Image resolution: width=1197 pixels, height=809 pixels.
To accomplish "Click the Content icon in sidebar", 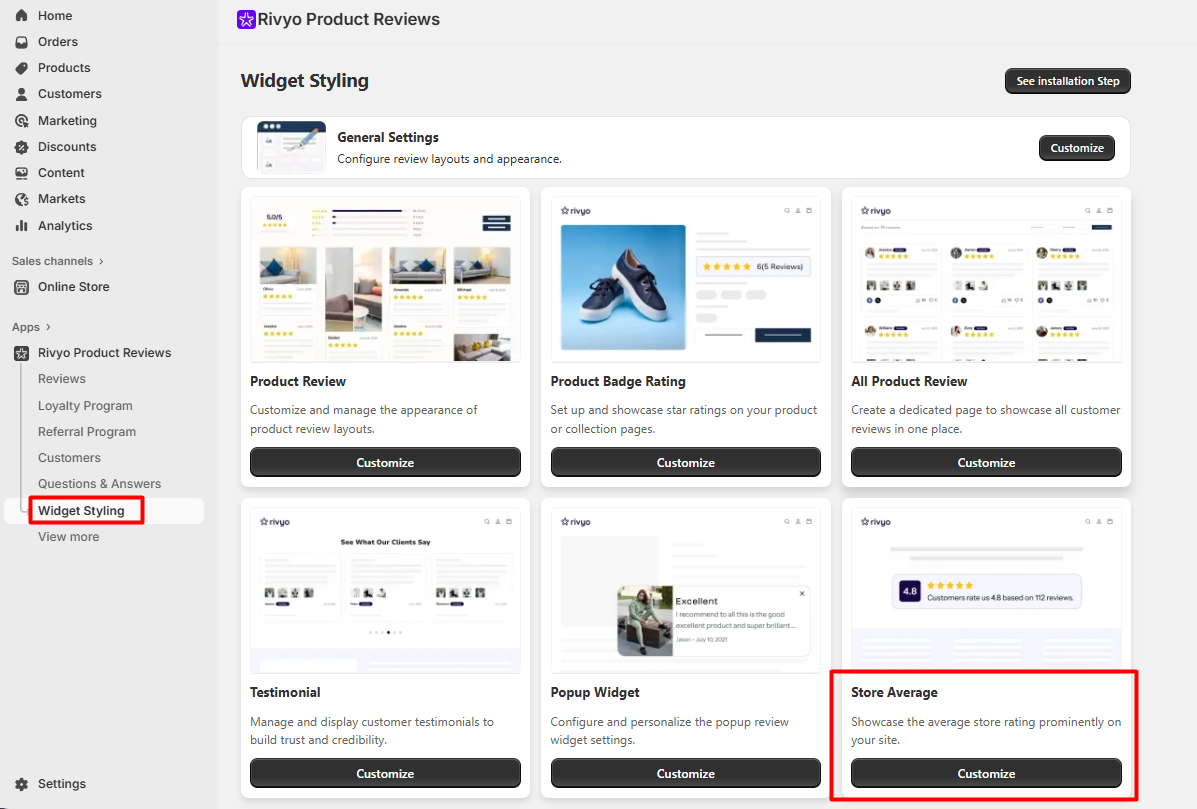I will click(21, 173).
